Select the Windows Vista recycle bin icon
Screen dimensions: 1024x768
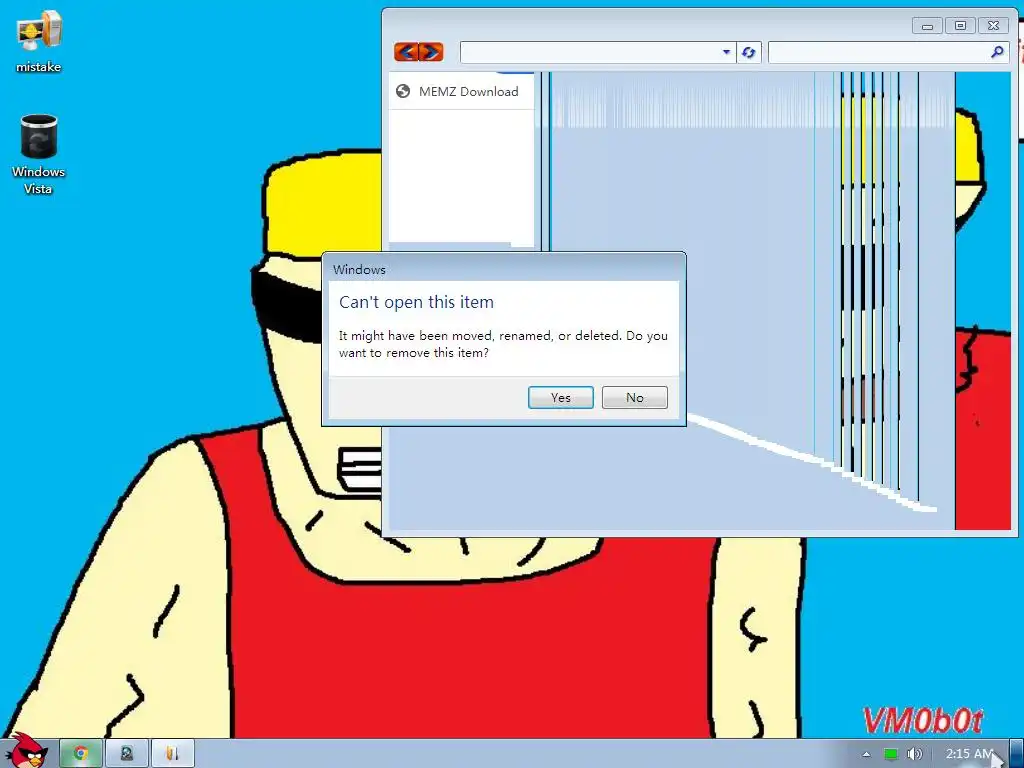[39, 155]
